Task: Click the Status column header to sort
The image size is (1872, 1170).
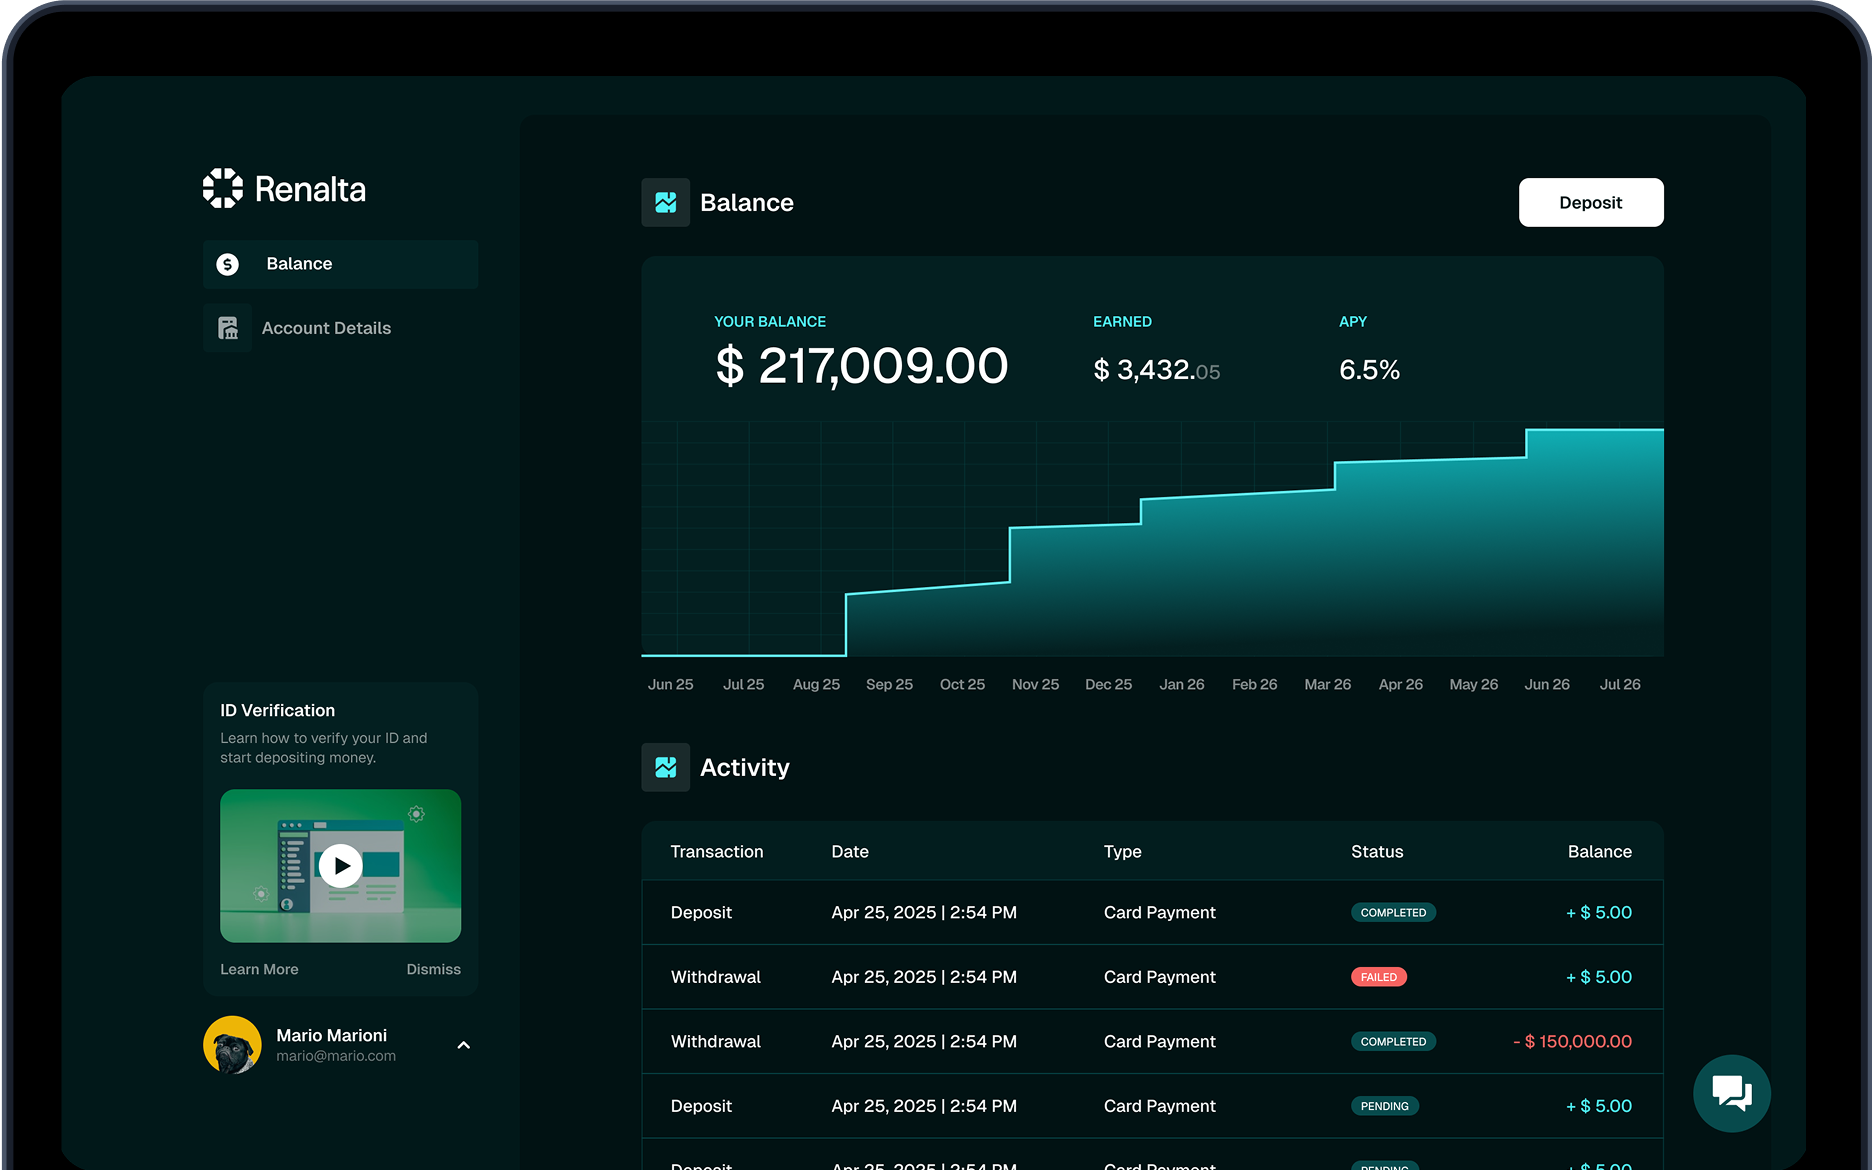Action: click(1377, 851)
